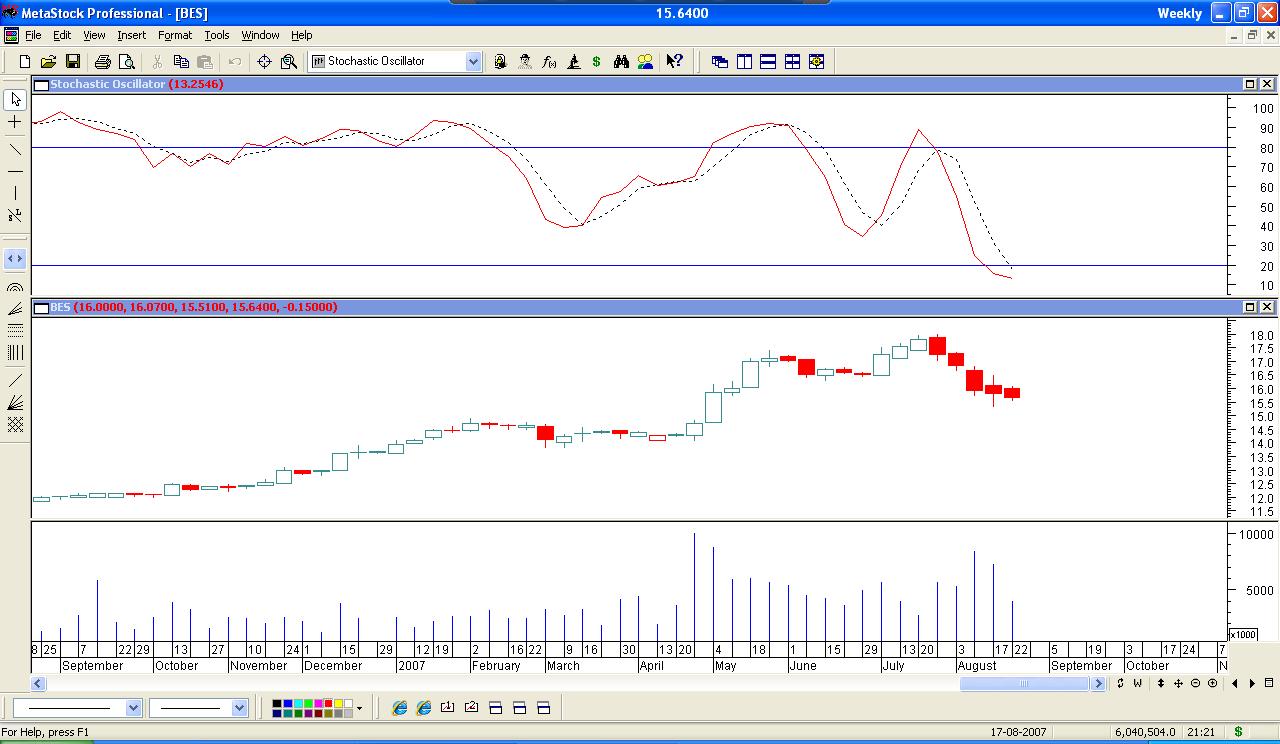Click the scroll right arrow of chart scrollbar
Viewport: 1280px width, 744px height.
(1098, 684)
